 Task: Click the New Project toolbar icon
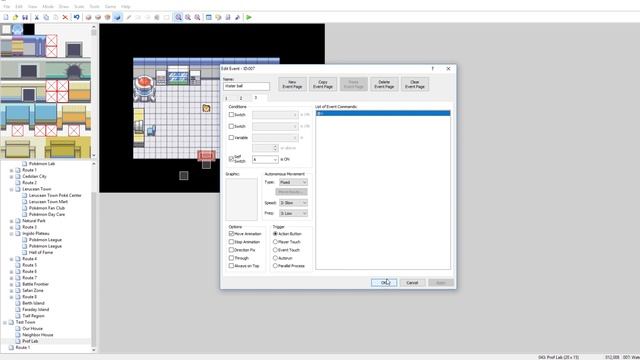click(x=6, y=17)
